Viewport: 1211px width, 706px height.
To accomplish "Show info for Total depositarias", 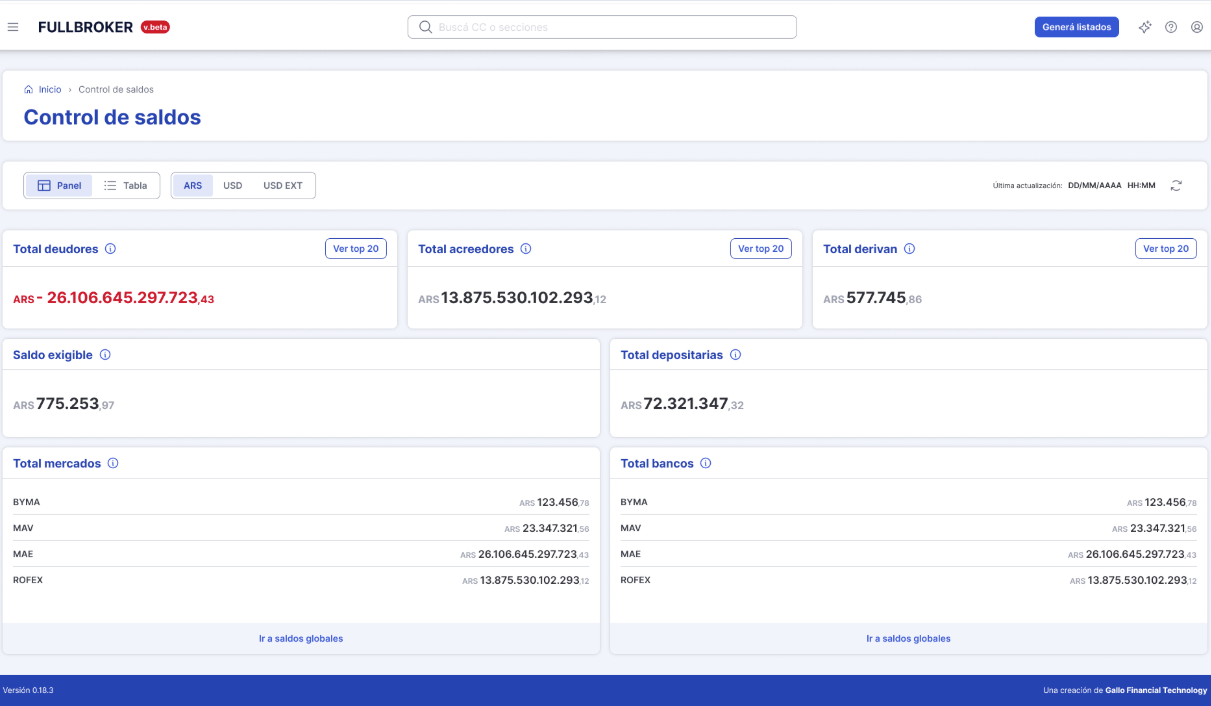I will (x=735, y=355).
